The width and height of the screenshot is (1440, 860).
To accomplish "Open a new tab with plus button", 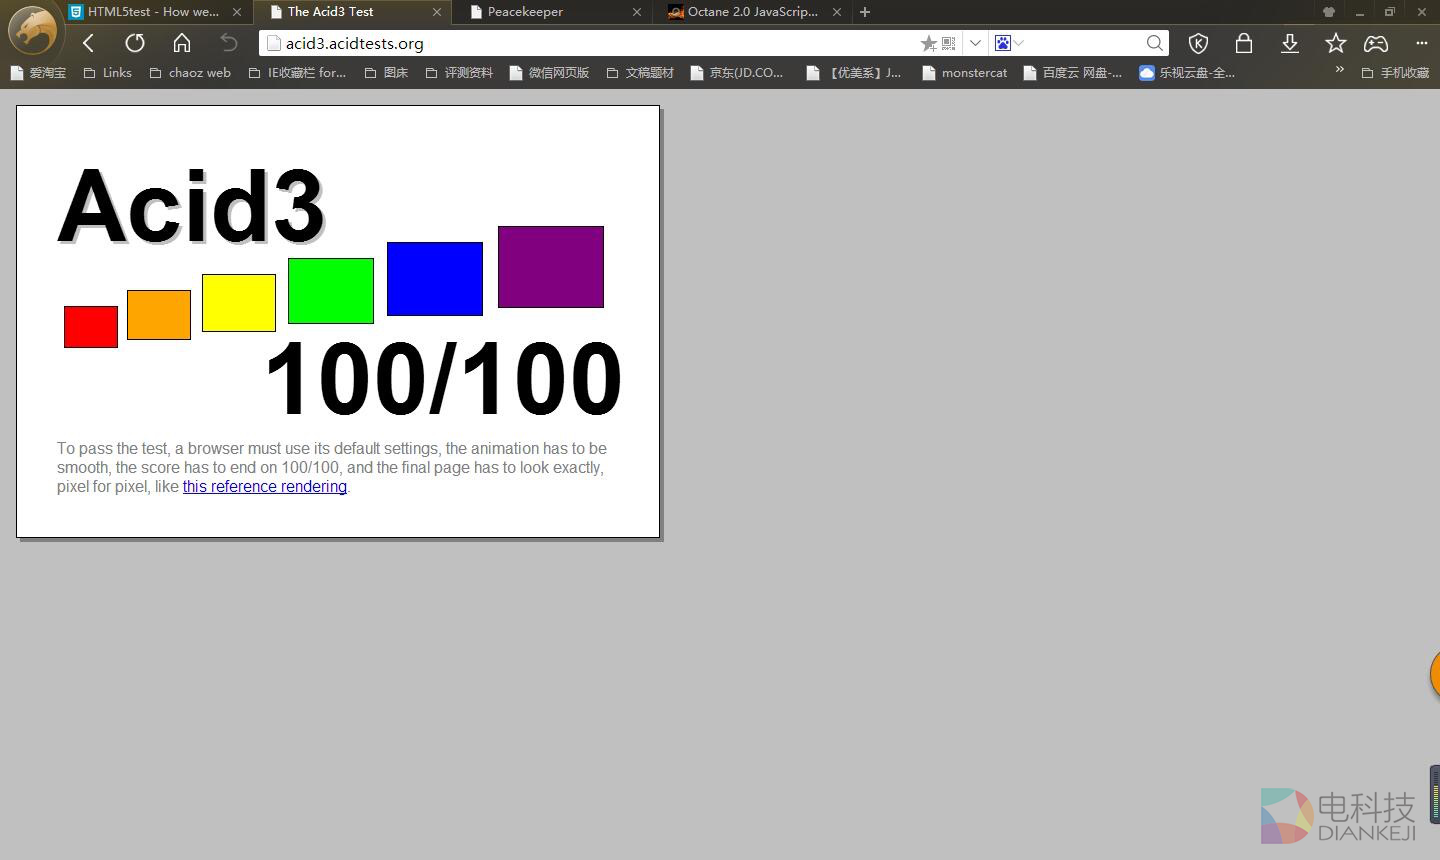I will click(x=865, y=12).
